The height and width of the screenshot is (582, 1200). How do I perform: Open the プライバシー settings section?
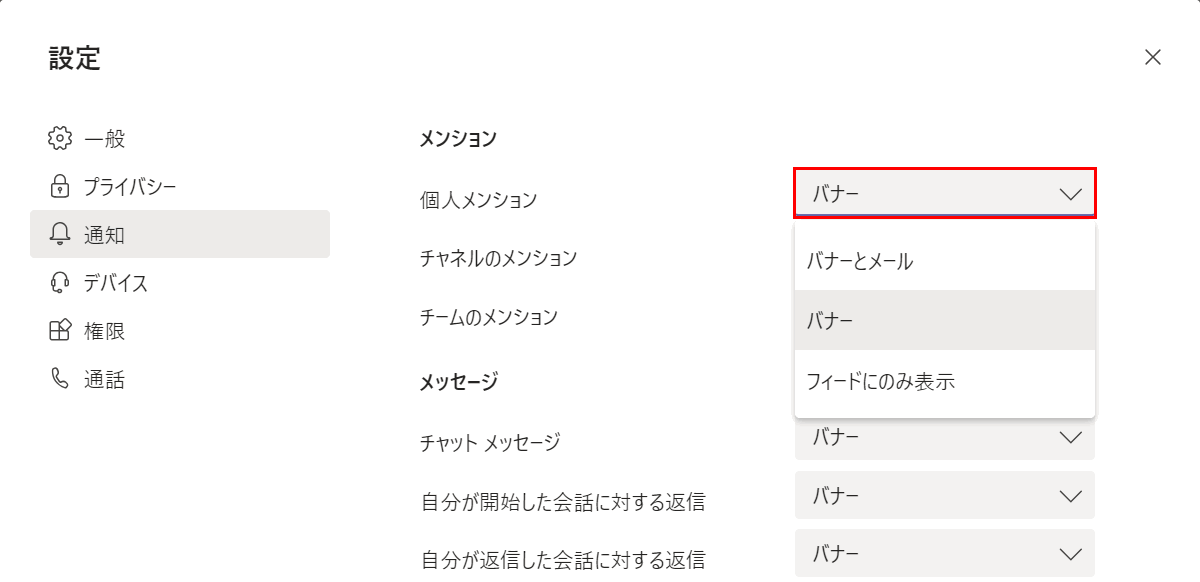(x=130, y=187)
